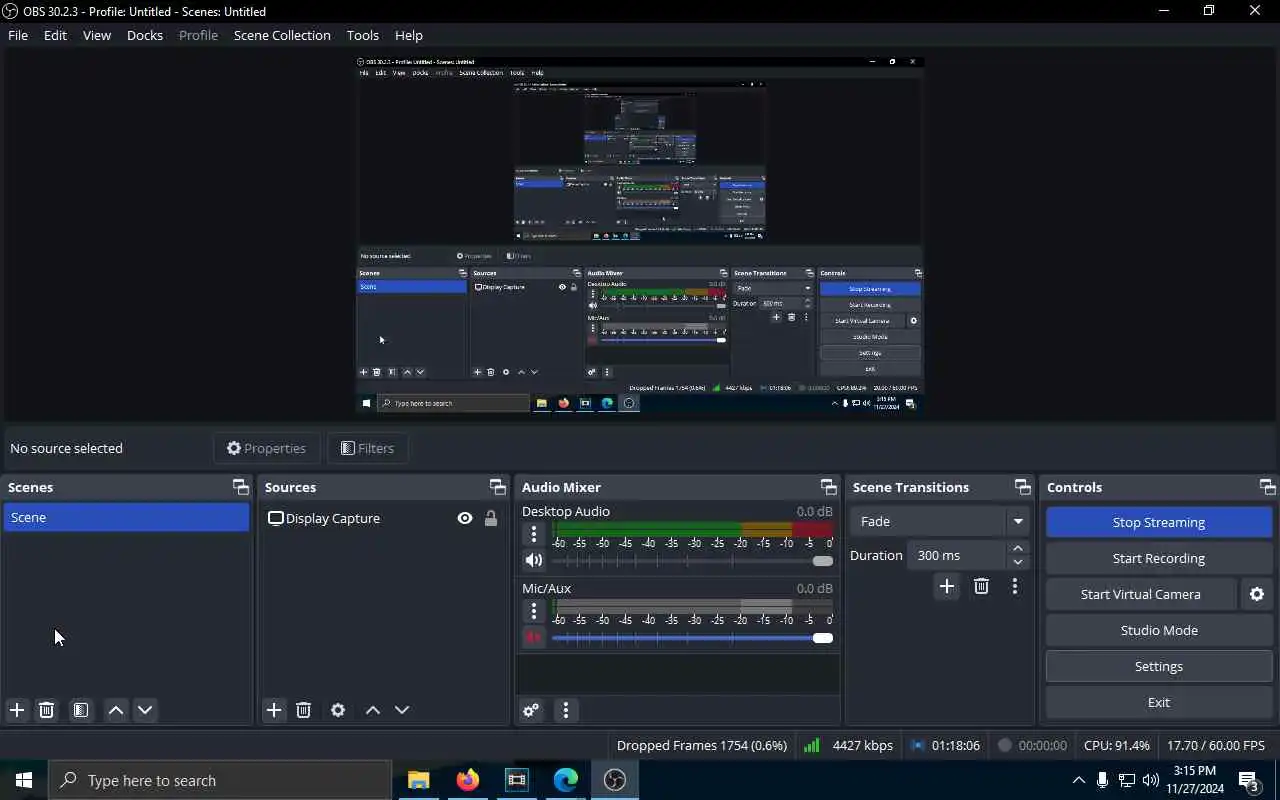Decrease transition duration stepper down
Viewport: 1280px width, 800px height.
(x=1018, y=562)
